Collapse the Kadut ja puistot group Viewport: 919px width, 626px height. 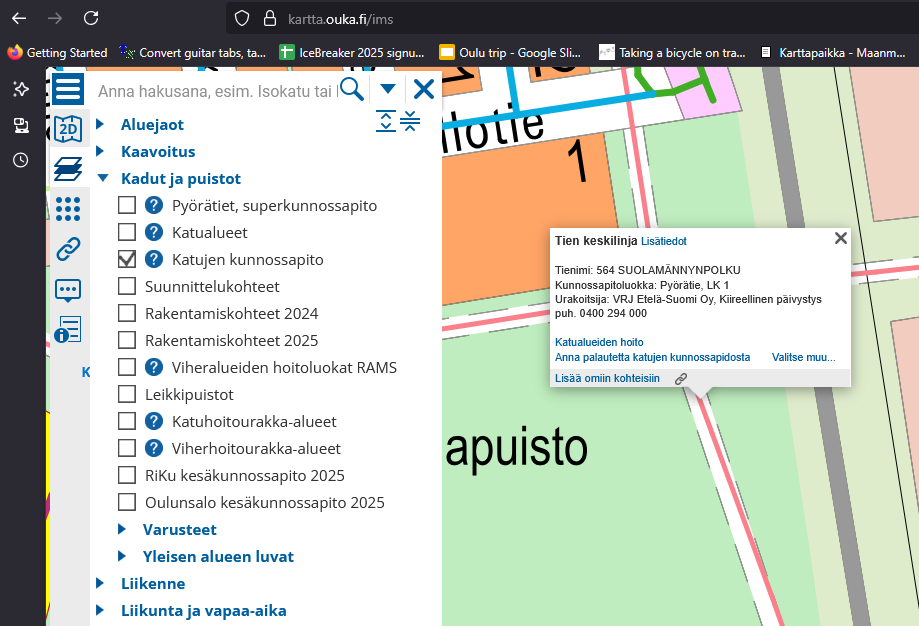pyautogui.click(x=101, y=179)
